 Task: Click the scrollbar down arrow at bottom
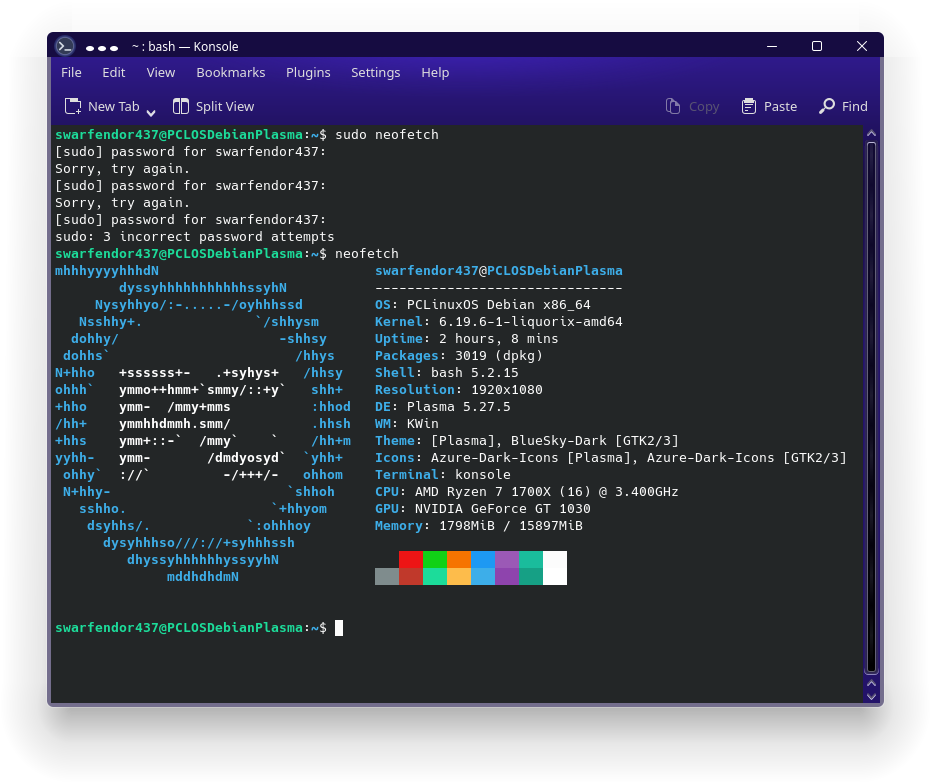coord(872,696)
